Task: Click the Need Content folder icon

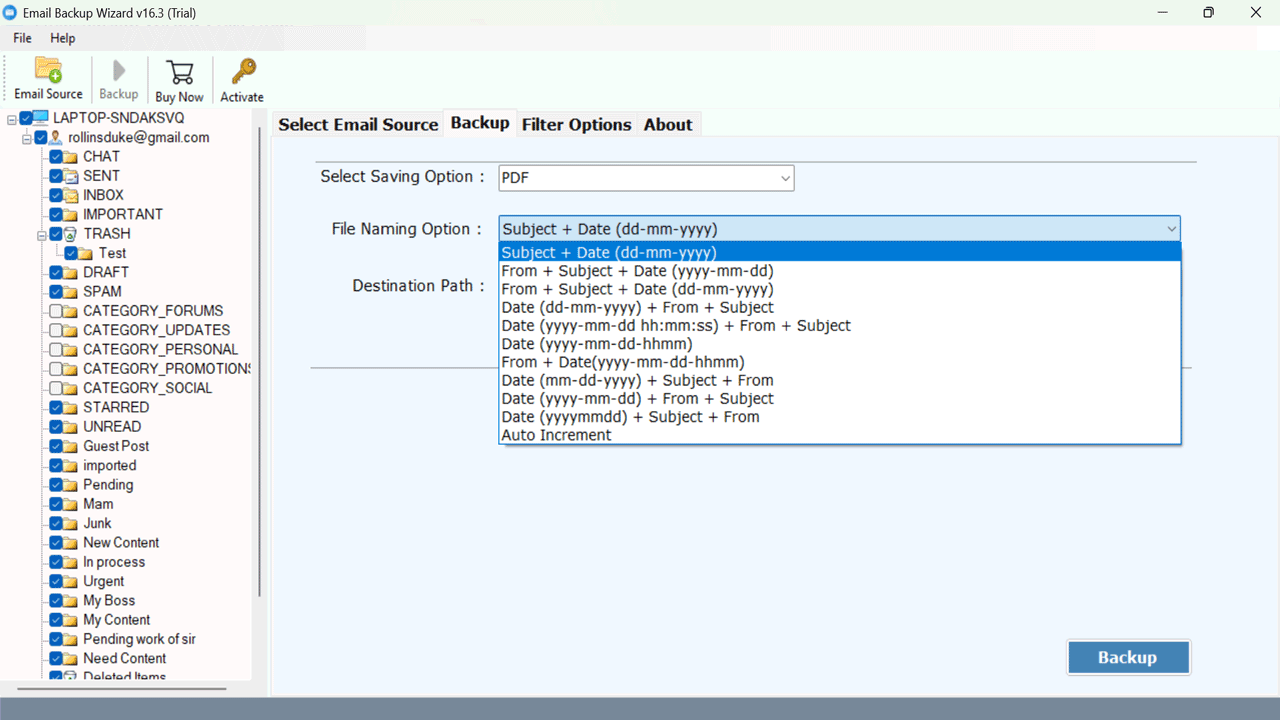Action: [x=71, y=659]
